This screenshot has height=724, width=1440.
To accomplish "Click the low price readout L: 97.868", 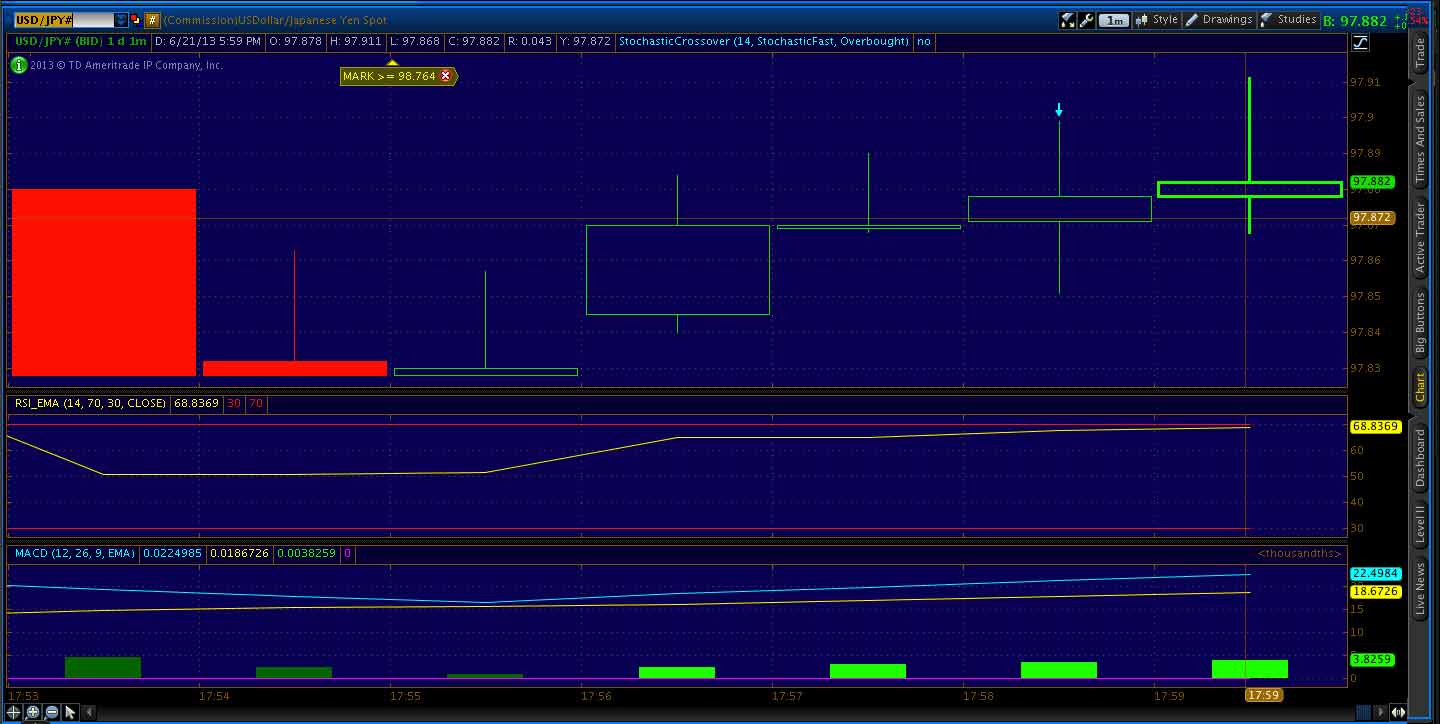I will tap(416, 42).
